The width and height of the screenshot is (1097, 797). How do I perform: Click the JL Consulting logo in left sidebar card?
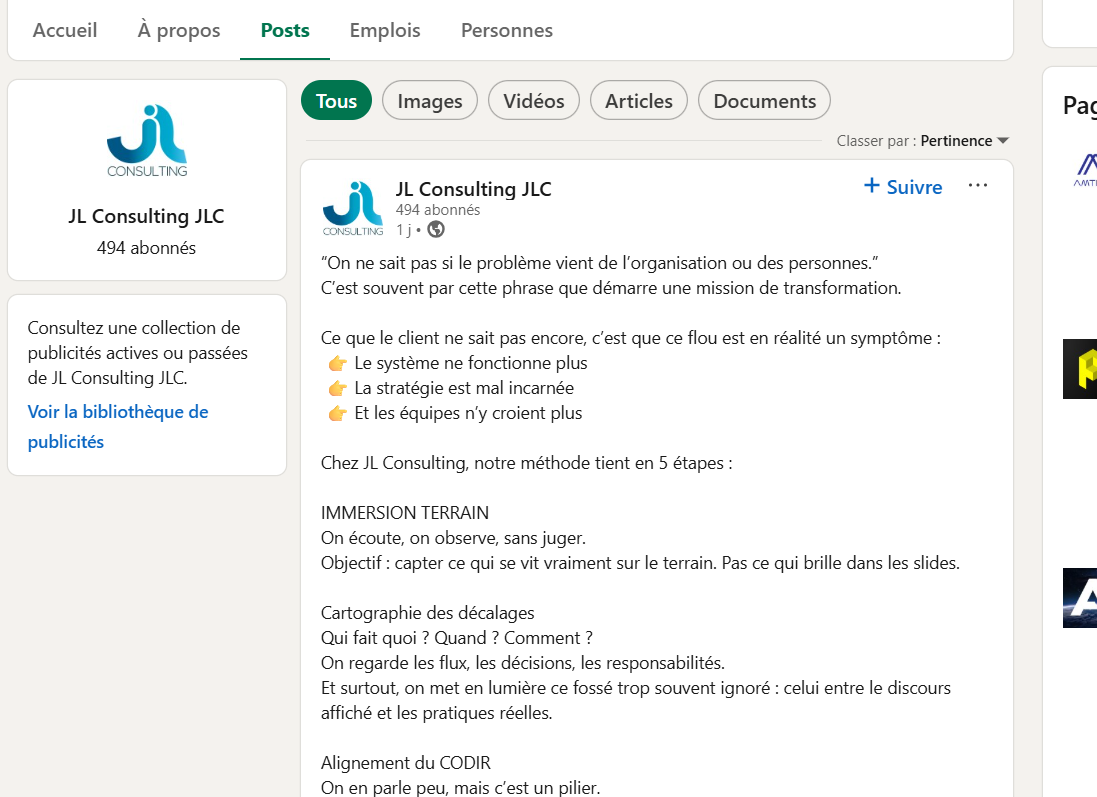click(147, 141)
